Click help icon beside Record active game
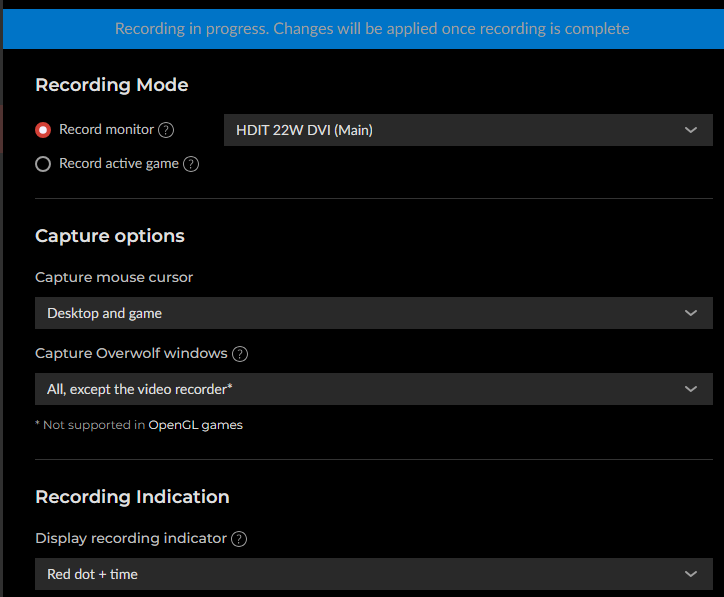The width and height of the screenshot is (724, 597). pos(191,164)
